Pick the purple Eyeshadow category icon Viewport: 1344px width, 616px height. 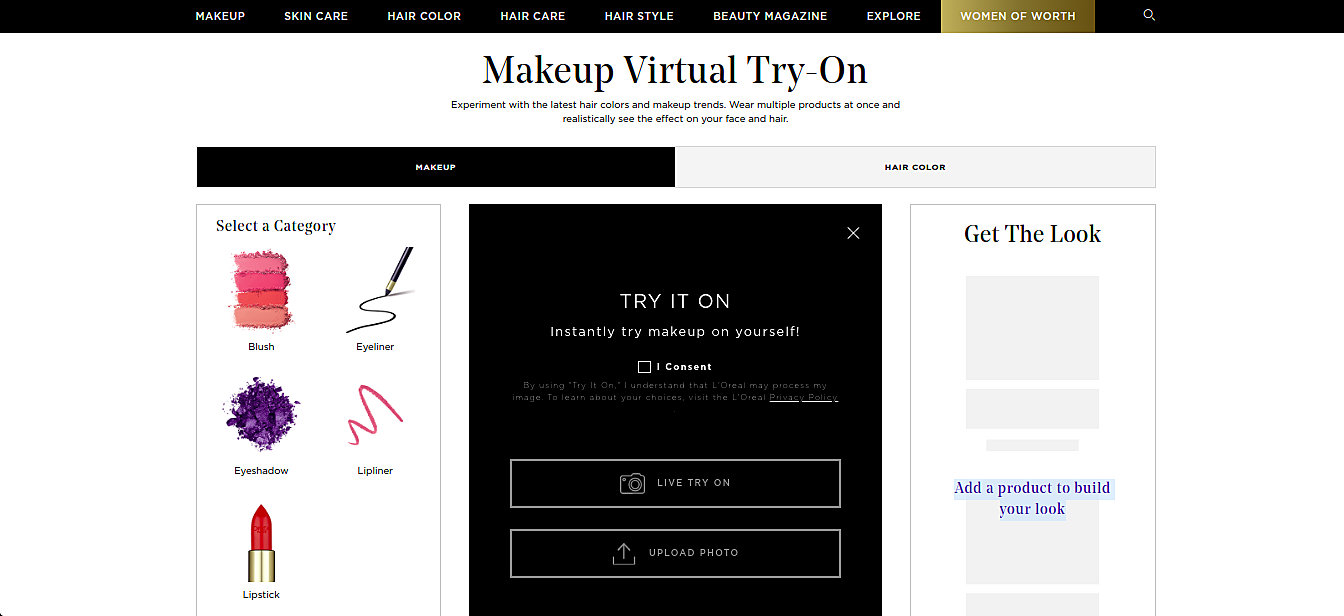[261, 415]
